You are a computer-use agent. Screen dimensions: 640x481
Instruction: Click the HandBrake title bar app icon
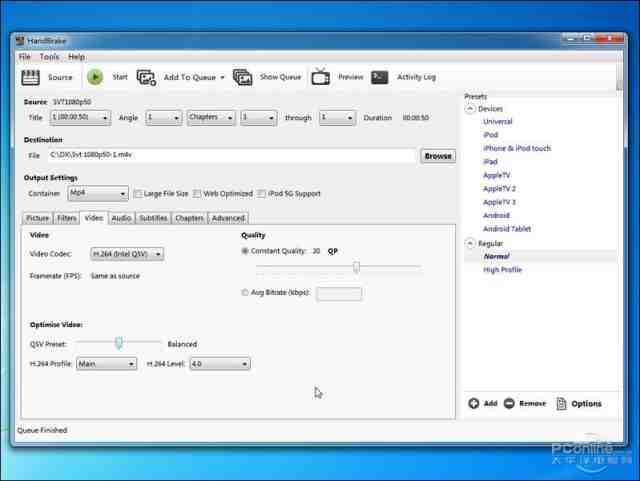coord(20,41)
